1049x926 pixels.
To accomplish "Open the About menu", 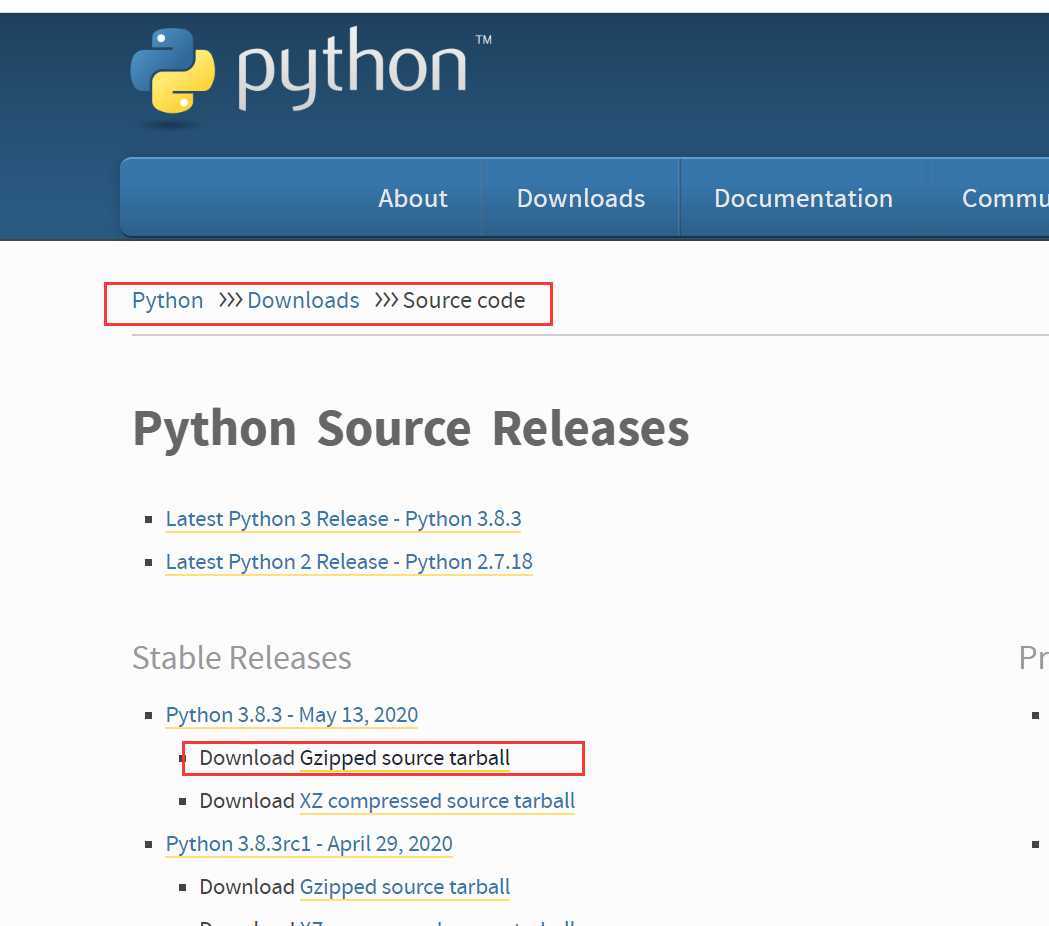I will coord(412,198).
